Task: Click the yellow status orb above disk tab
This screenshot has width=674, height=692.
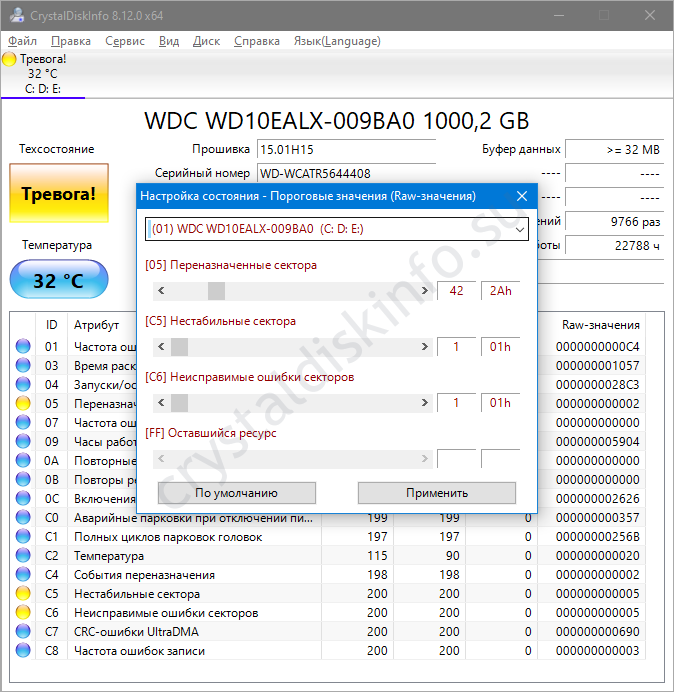Action: pos(9,59)
